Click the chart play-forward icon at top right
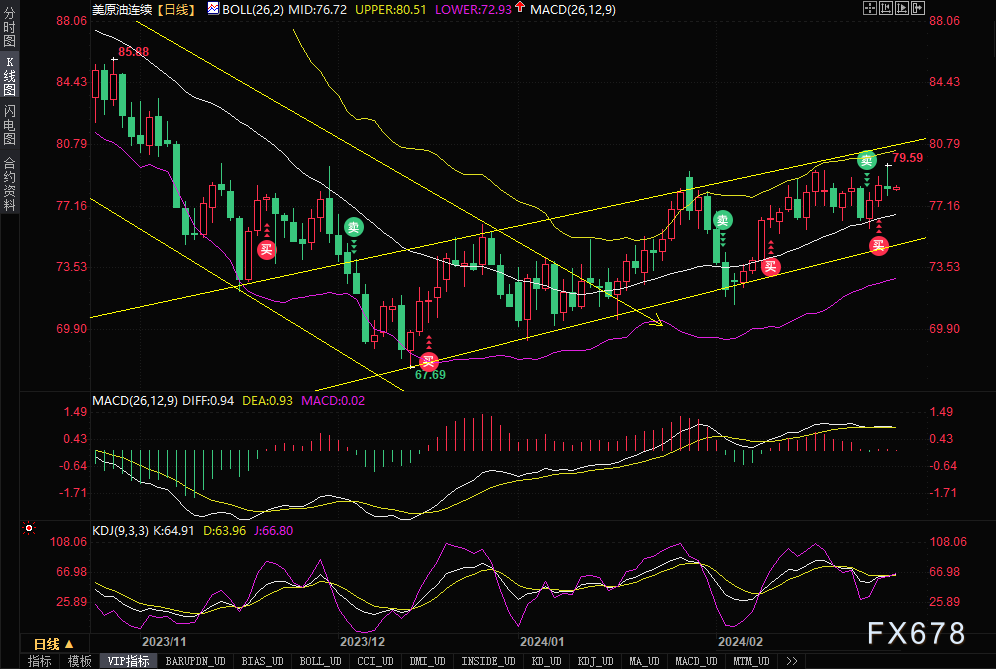The width and height of the screenshot is (996, 669). tap(902, 8)
